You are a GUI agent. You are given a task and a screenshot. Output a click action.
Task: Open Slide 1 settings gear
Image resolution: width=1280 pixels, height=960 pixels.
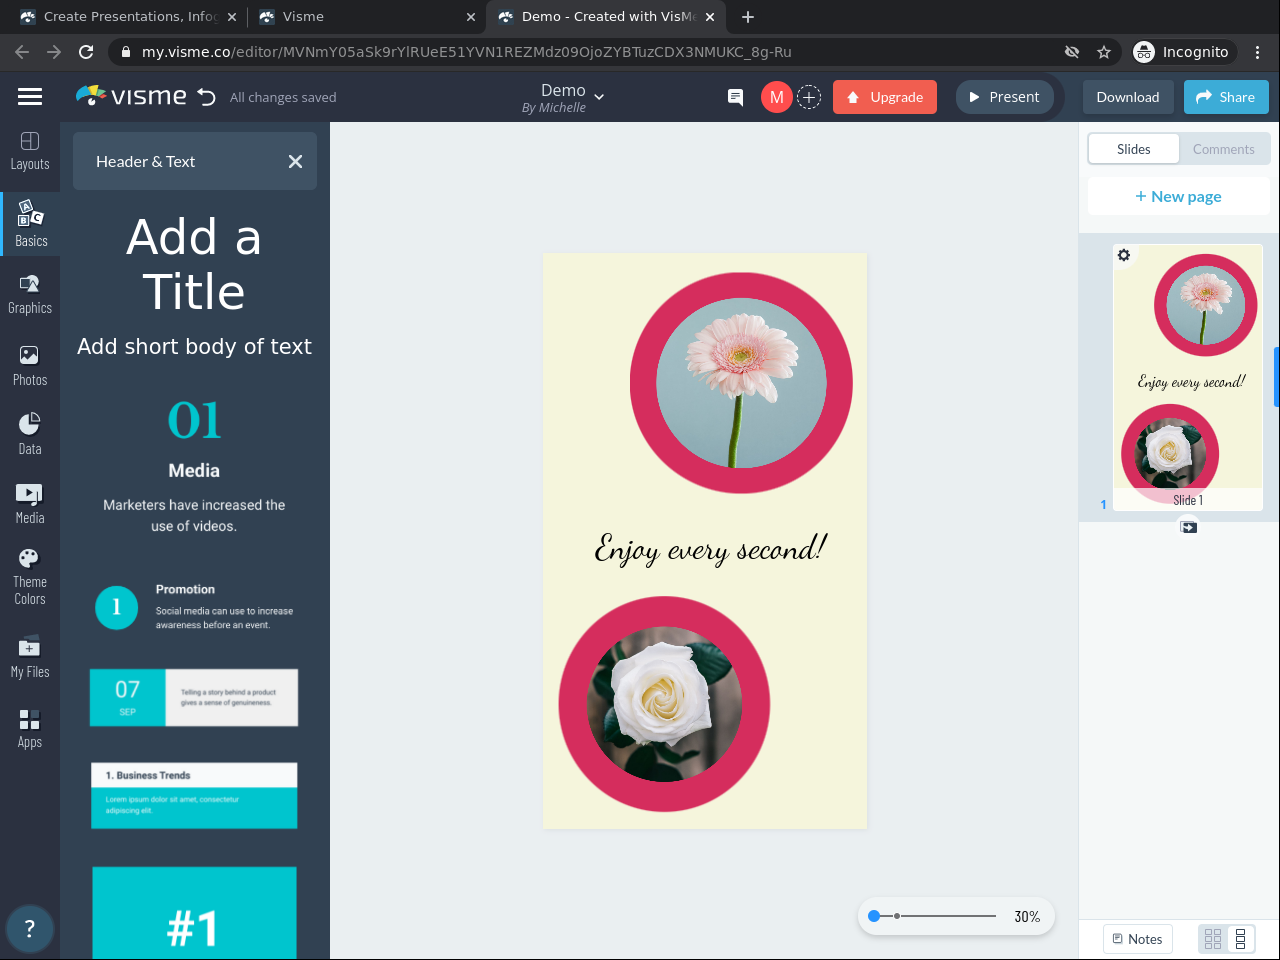pos(1124,255)
